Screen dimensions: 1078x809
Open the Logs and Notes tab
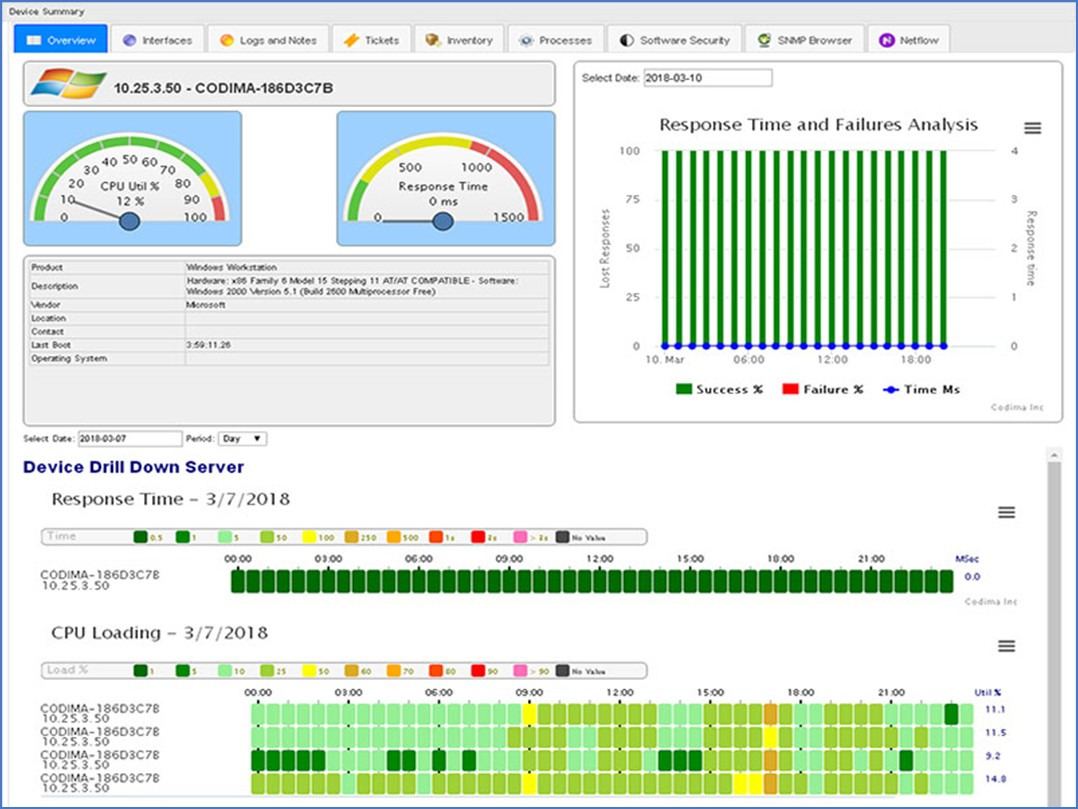(268, 40)
